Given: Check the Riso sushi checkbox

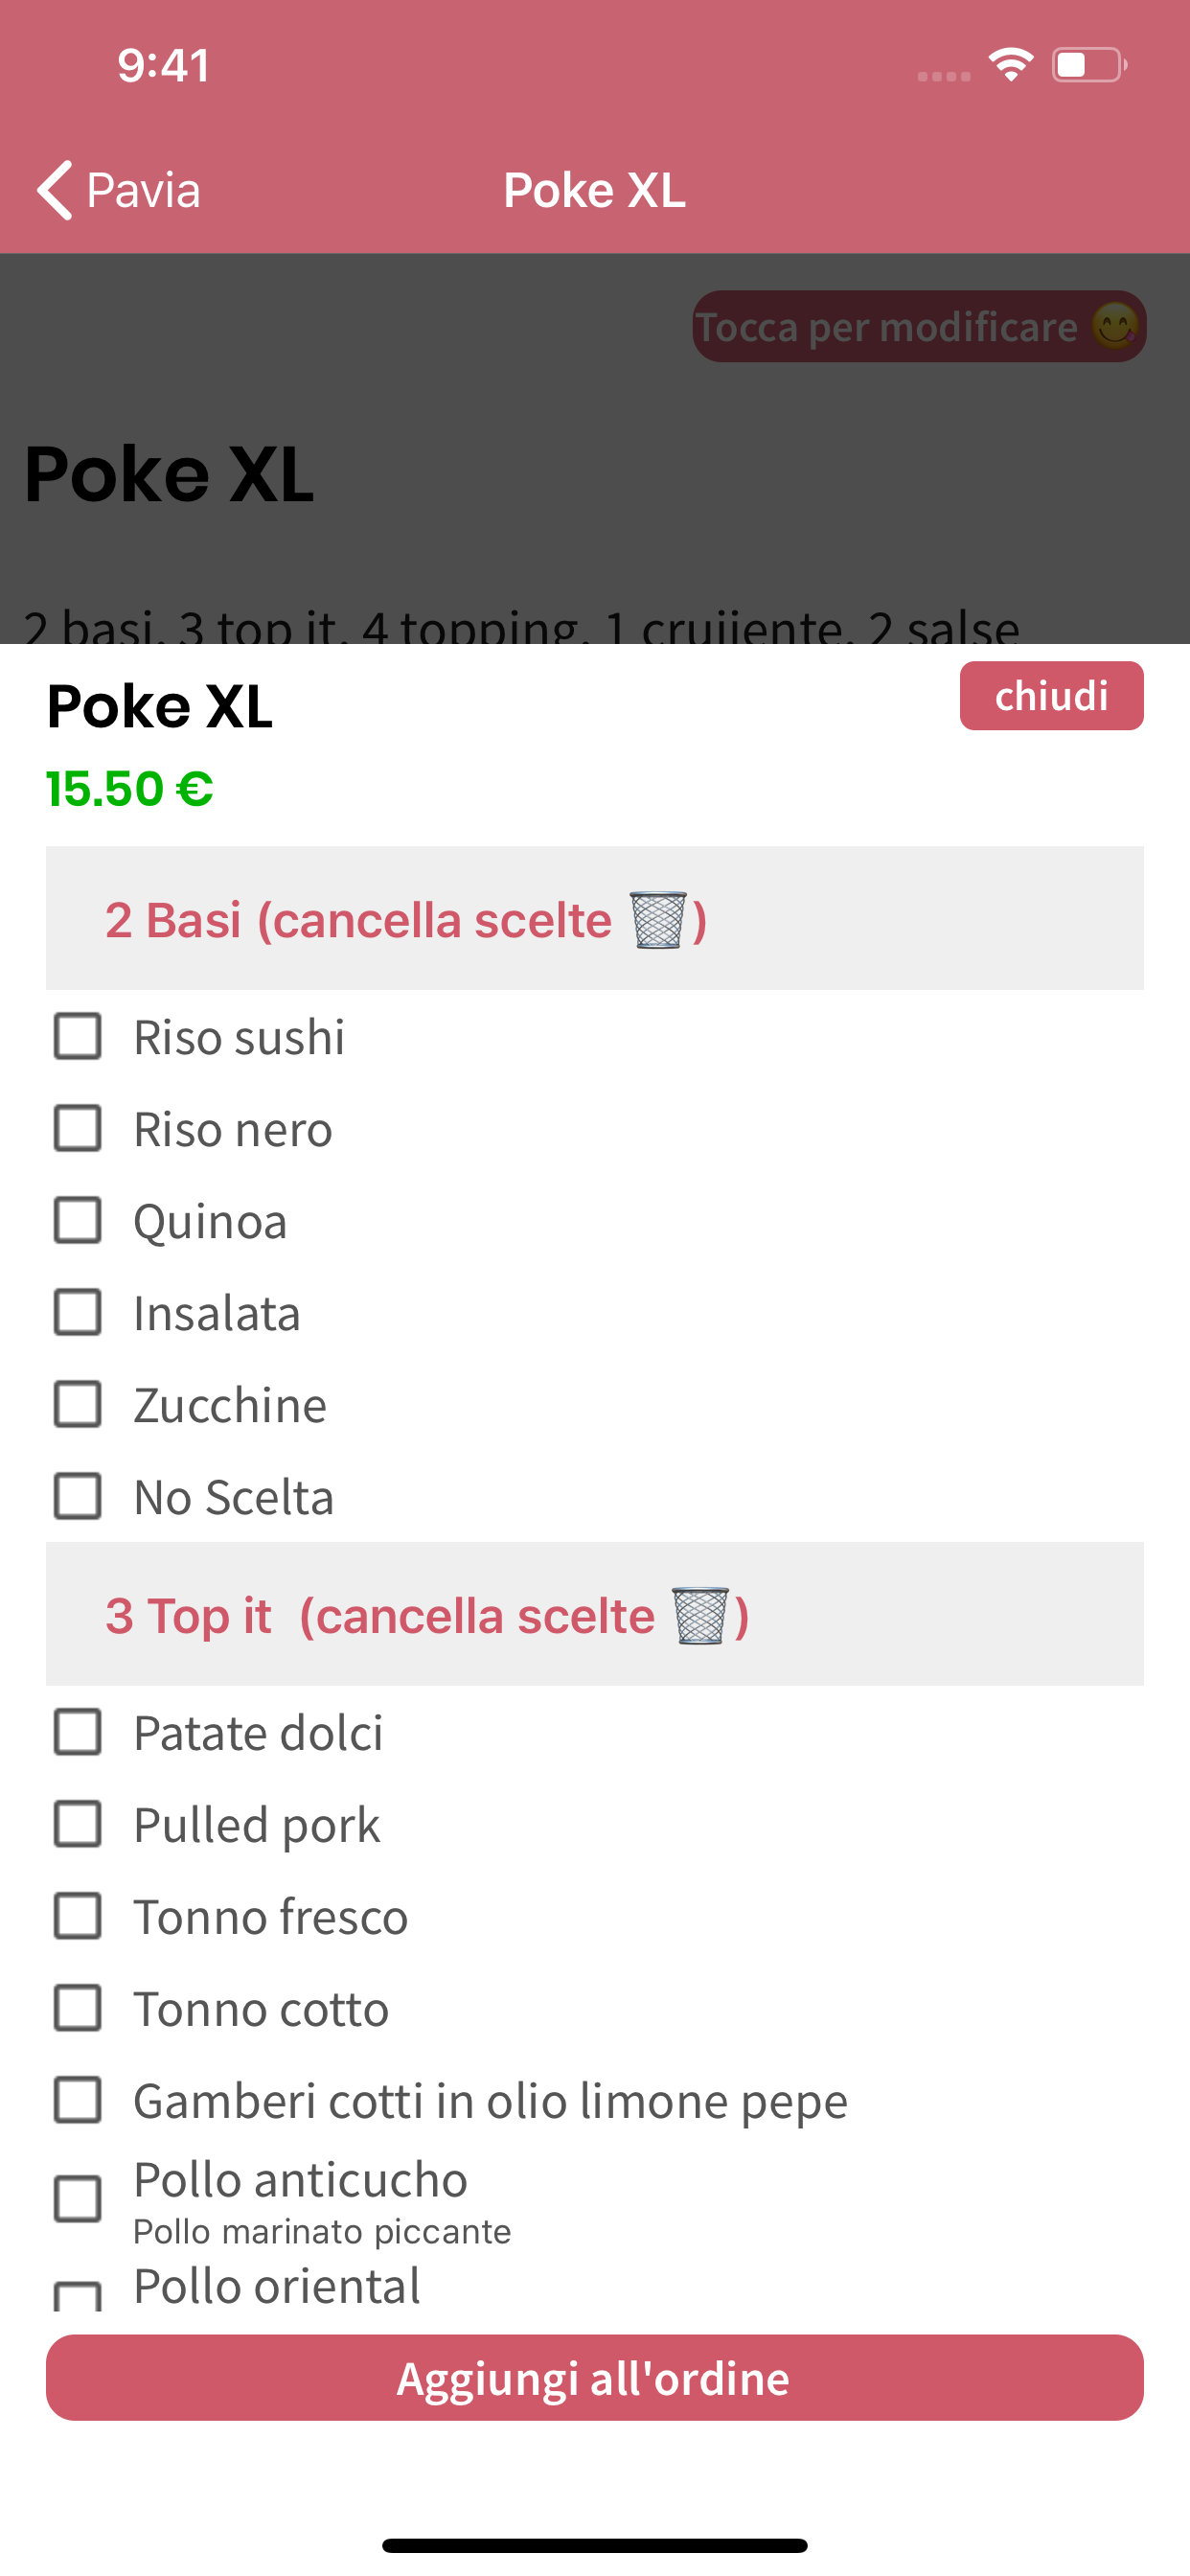Looking at the screenshot, I should (77, 1036).
